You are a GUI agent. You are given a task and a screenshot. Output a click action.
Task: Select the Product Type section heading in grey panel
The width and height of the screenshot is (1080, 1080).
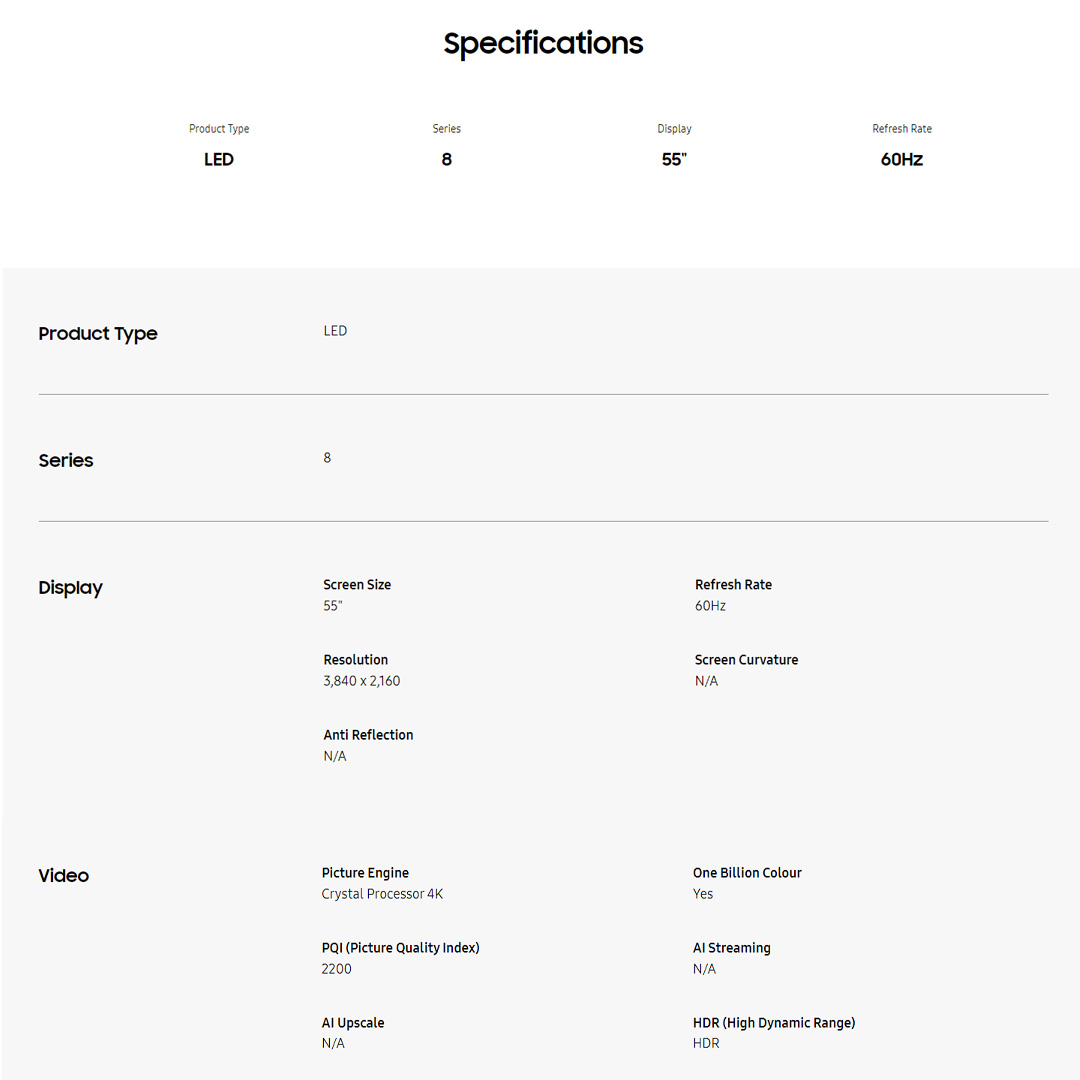(98, 334)
